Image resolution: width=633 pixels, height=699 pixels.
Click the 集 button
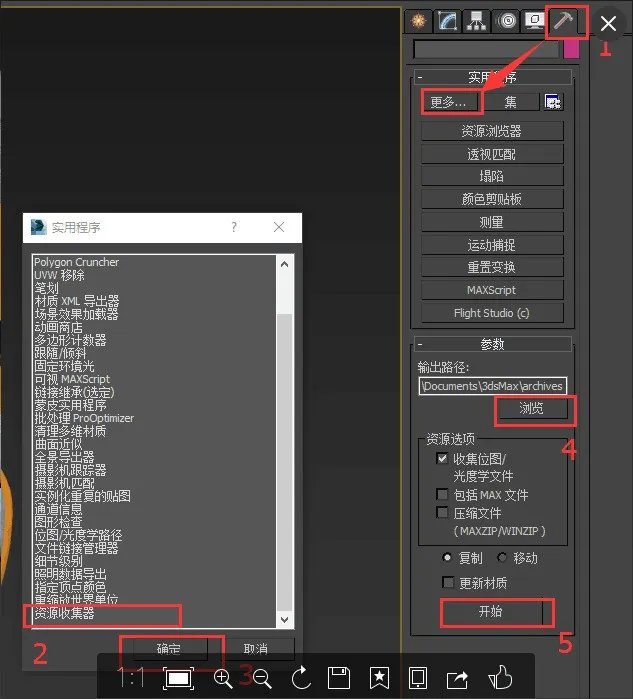pos(510,102)
